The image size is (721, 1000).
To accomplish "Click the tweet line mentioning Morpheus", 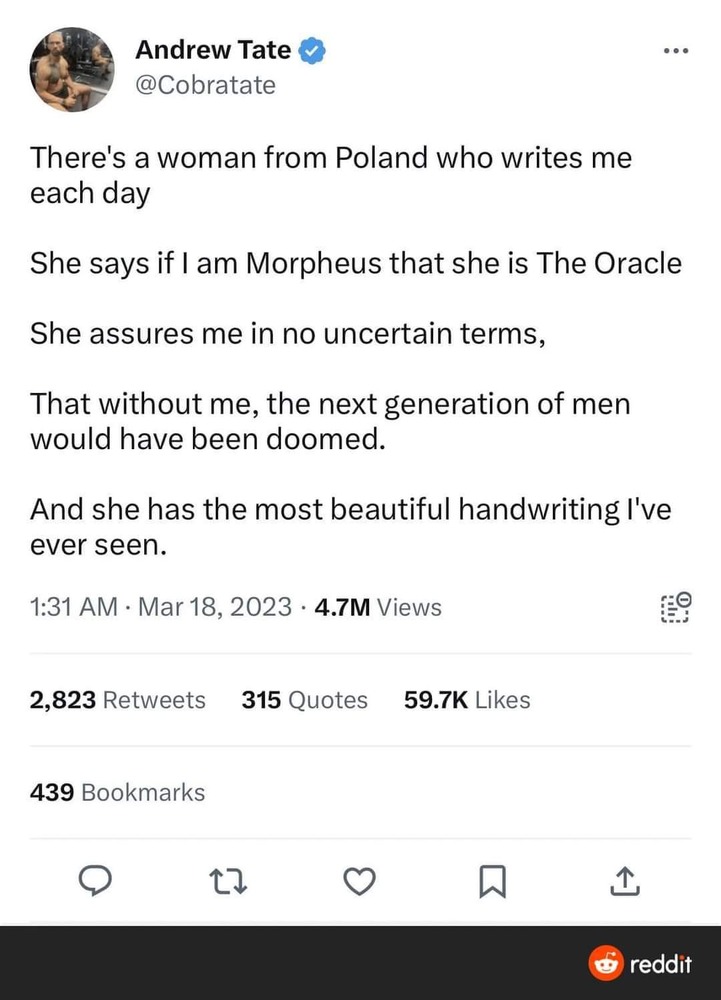I will (356, 263).
